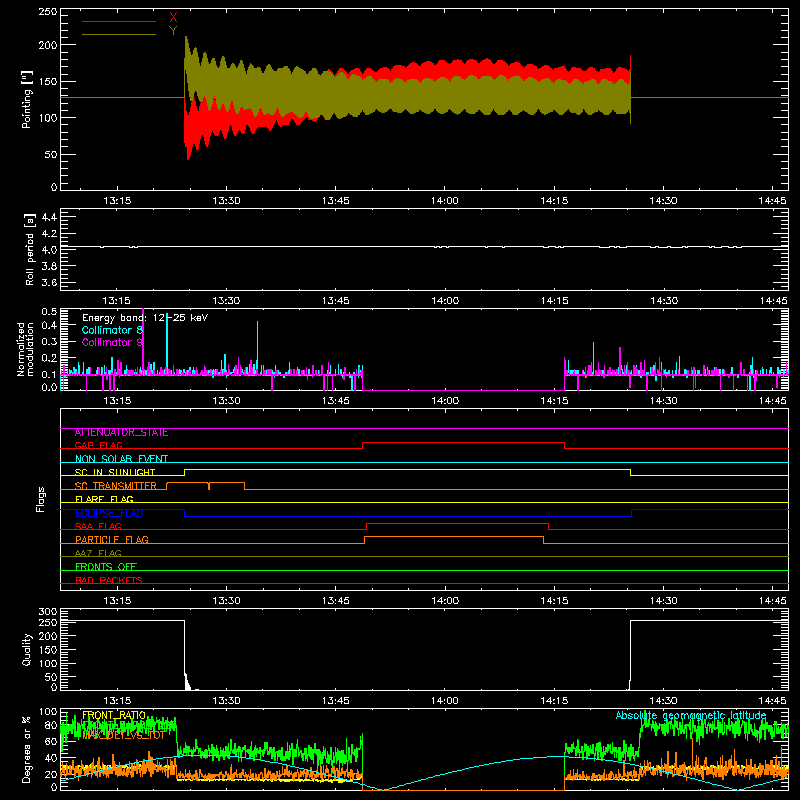
Task: Click 14:45 time label under Quality plot
Action: (x=772, y=701)
